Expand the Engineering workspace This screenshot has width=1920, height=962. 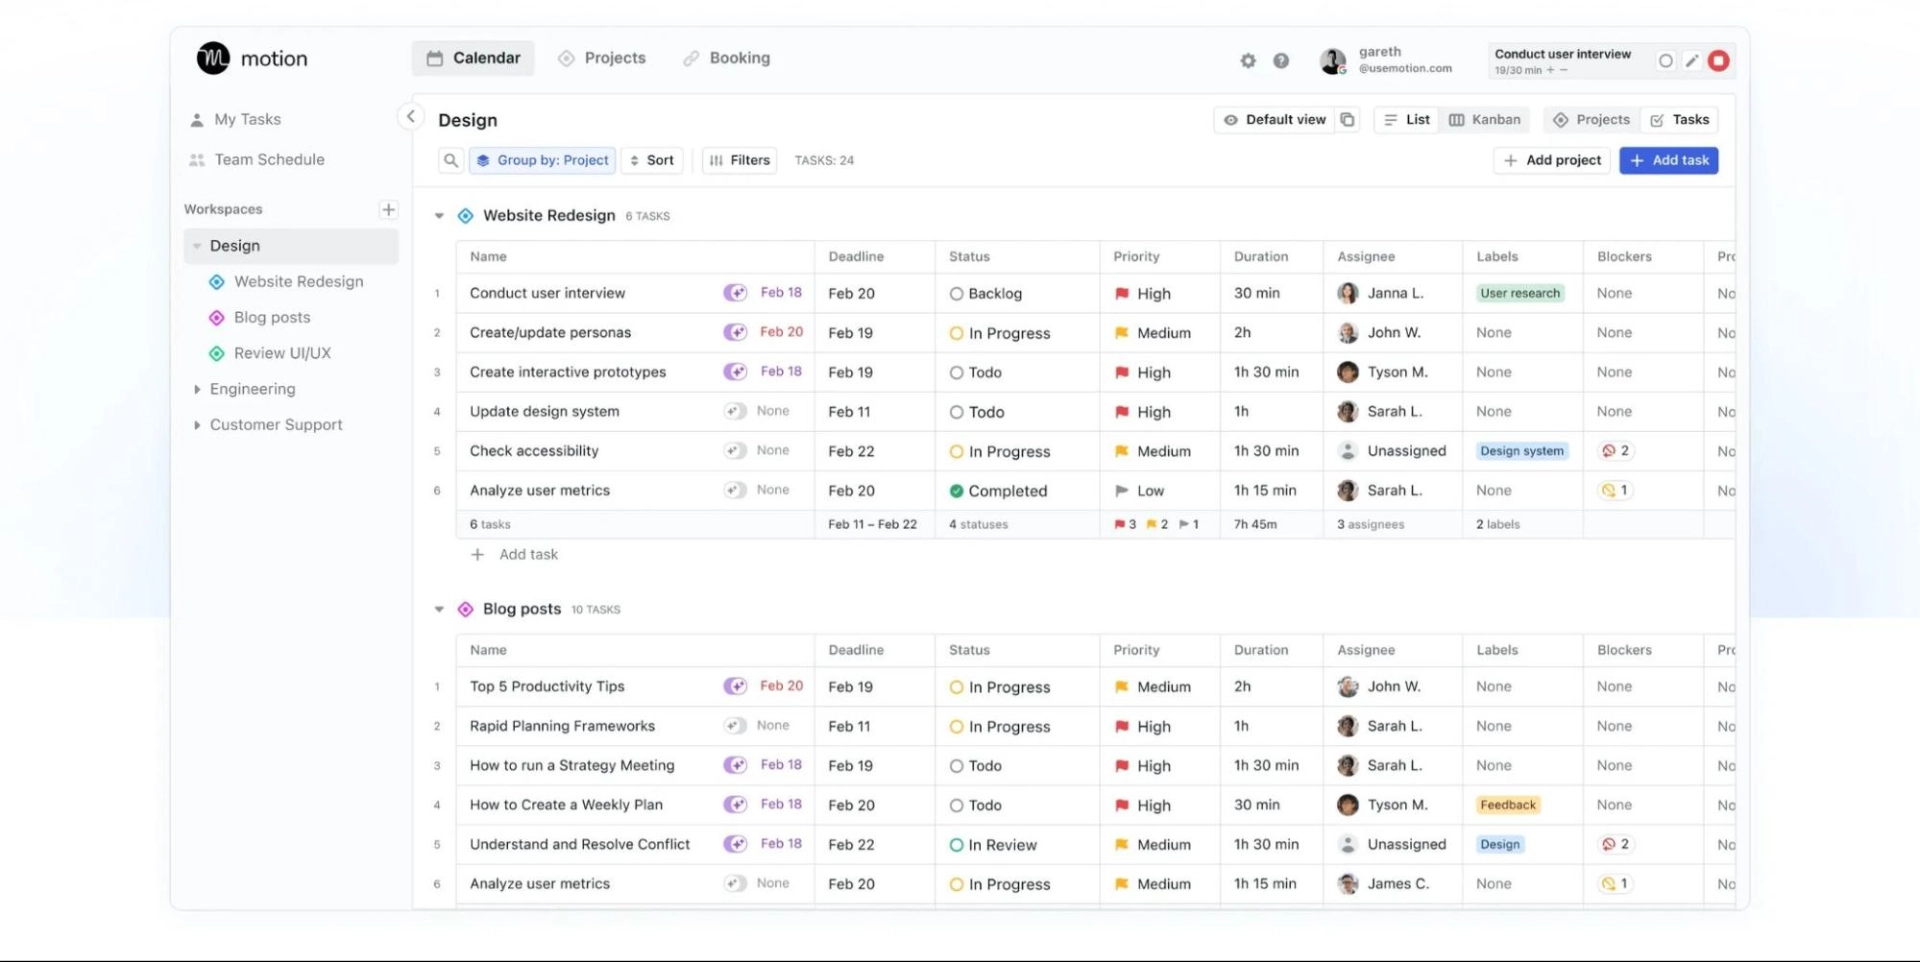coord(197,389)
